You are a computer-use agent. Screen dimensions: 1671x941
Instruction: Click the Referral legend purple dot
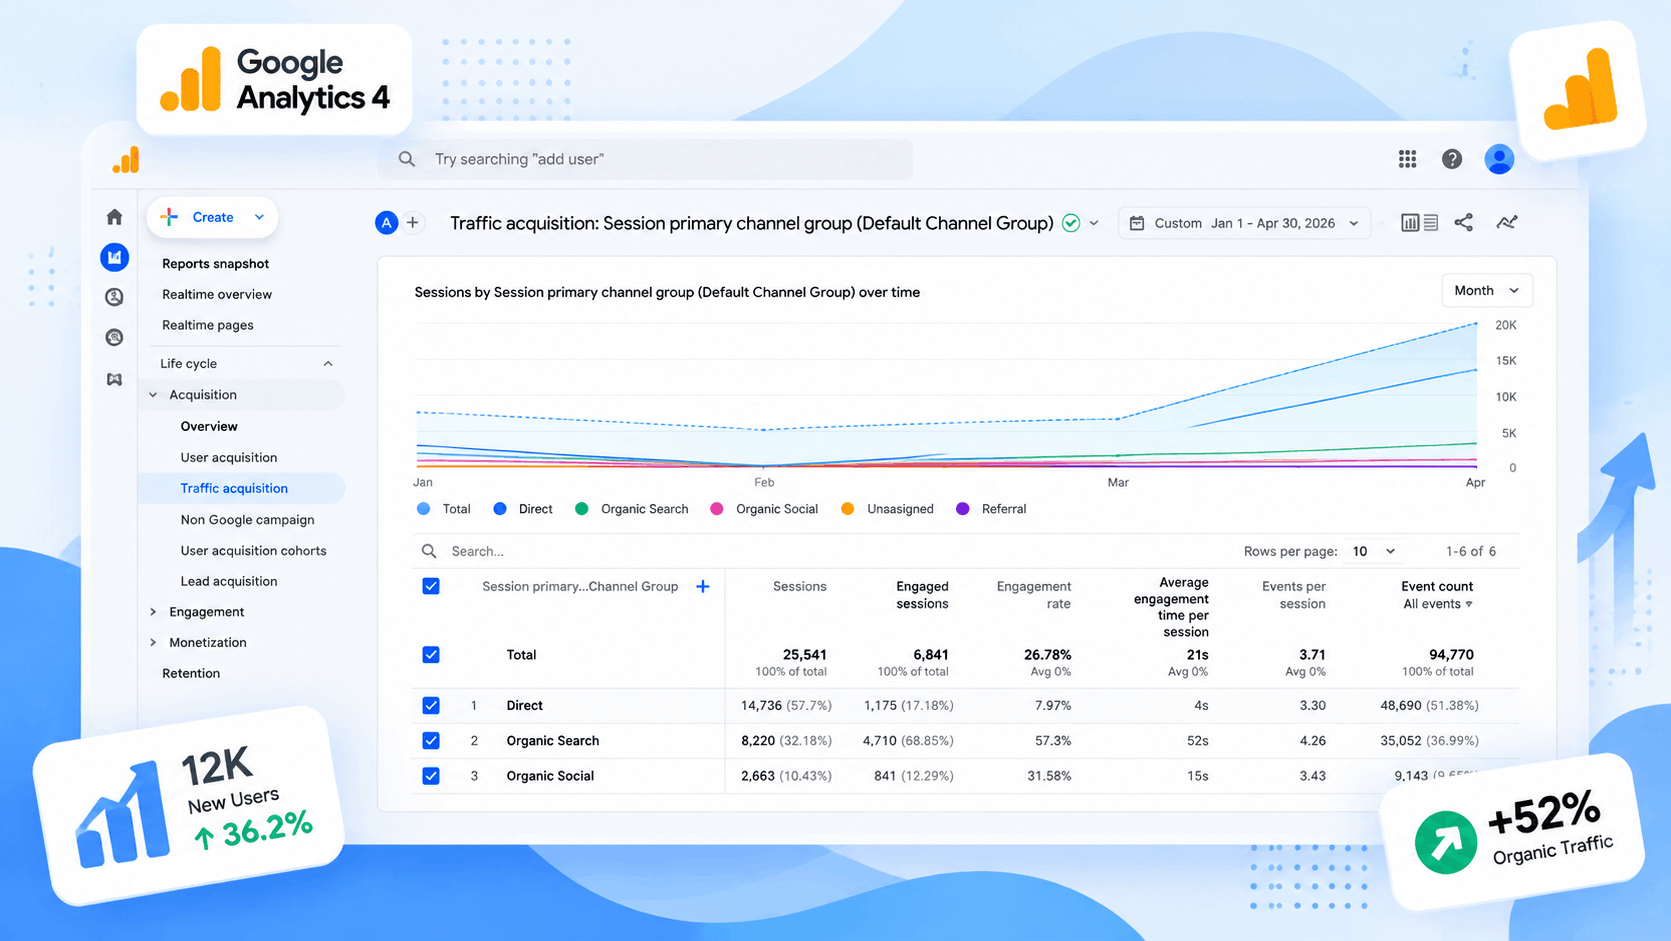pos(963,509)
